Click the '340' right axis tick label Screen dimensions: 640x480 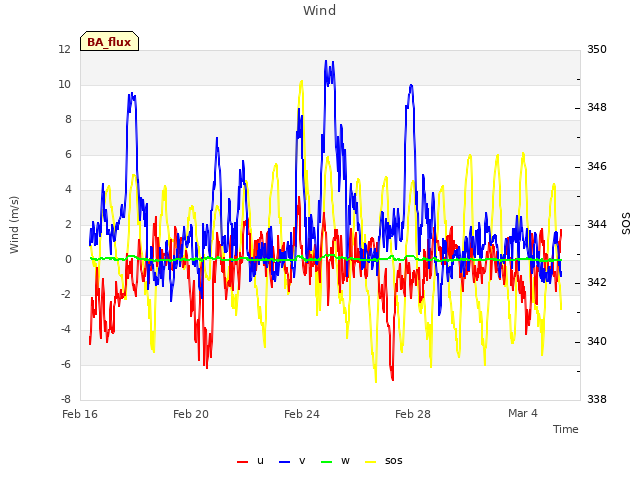pos(597,341)
